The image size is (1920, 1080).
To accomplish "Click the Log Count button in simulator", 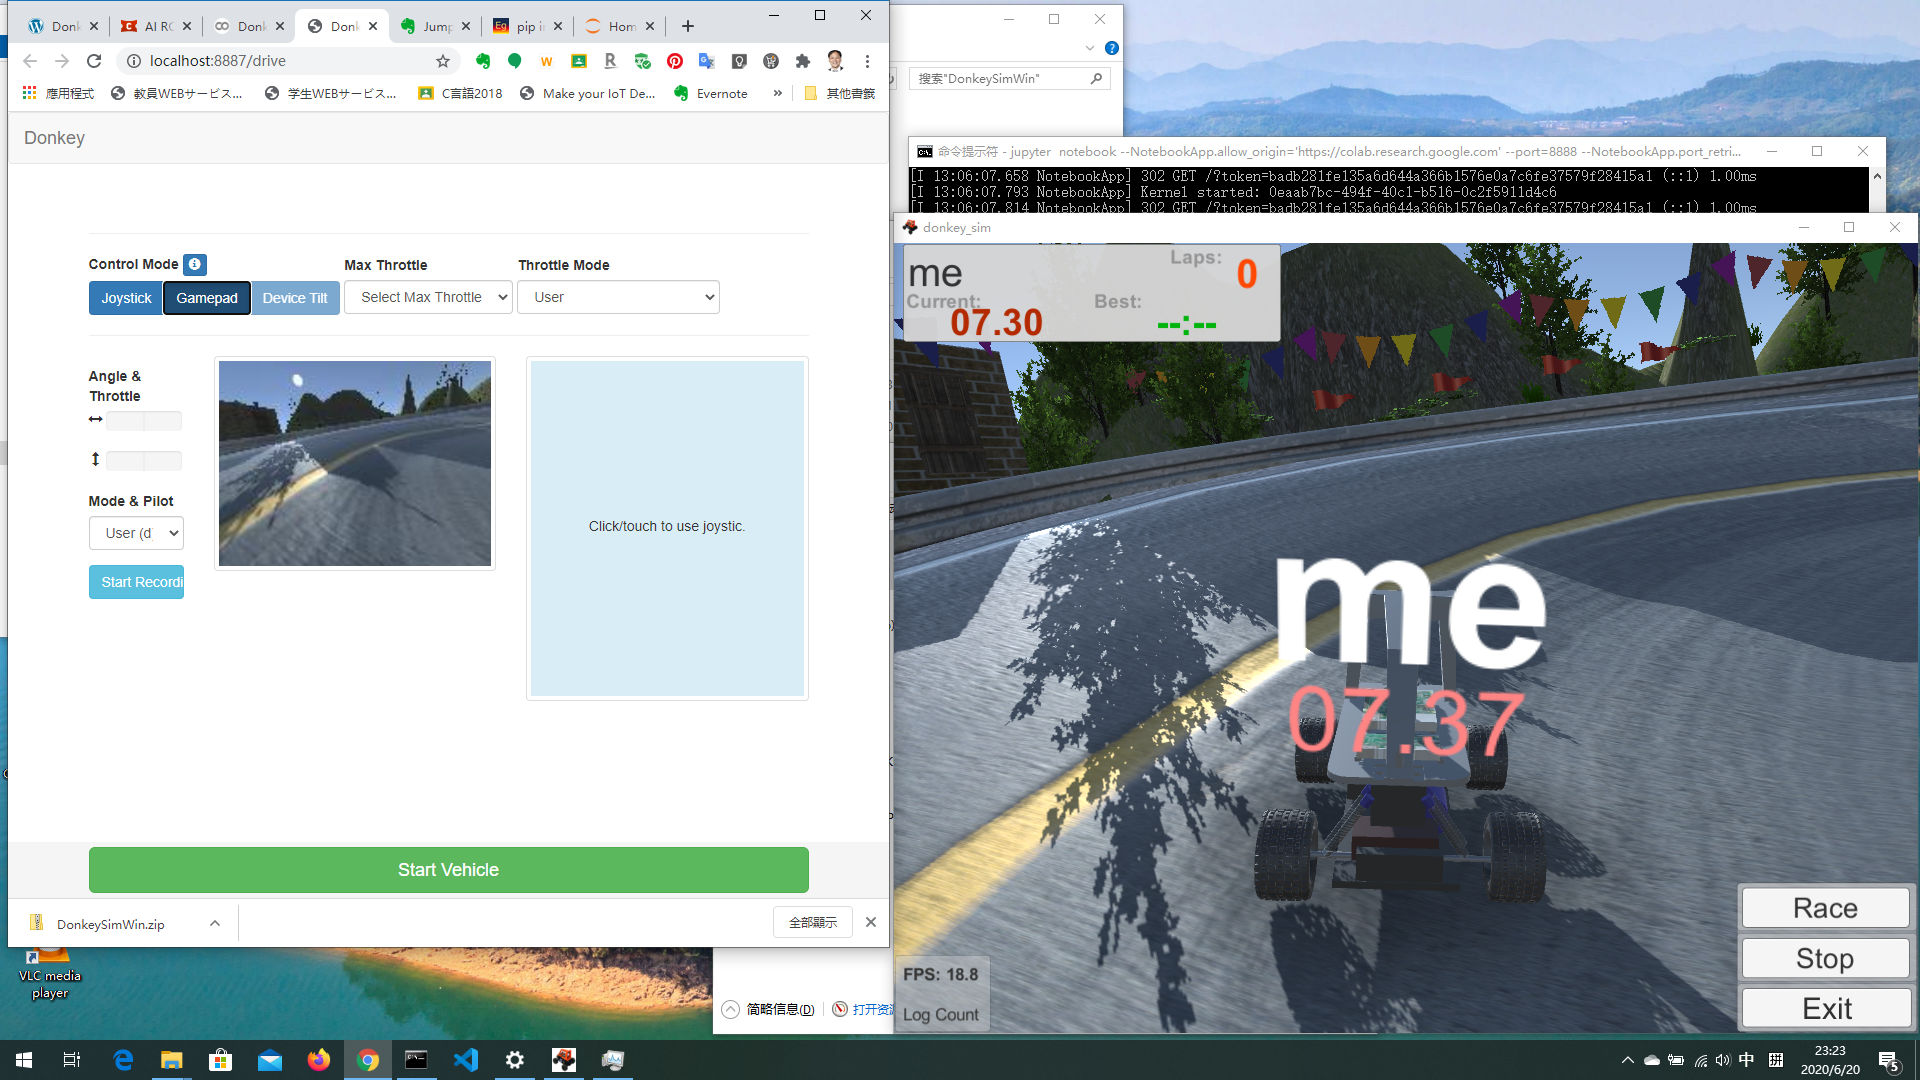I will coord(941,1015).
